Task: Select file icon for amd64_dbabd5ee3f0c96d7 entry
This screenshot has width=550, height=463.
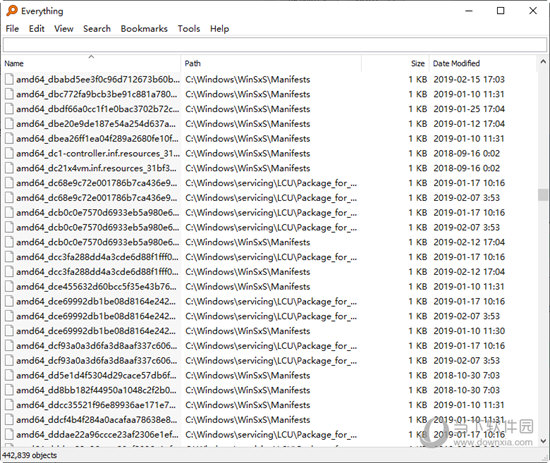Action: coord(9,79)
